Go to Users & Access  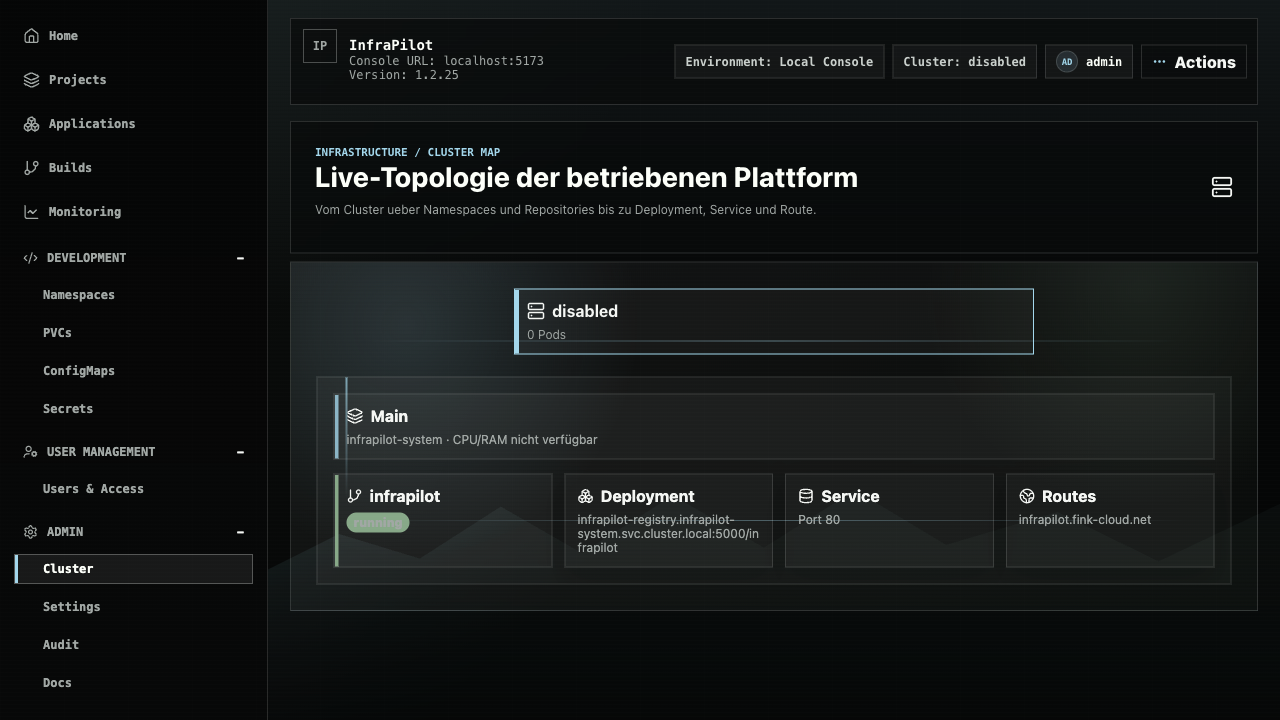pyautogui.click(x=134, y=489)
